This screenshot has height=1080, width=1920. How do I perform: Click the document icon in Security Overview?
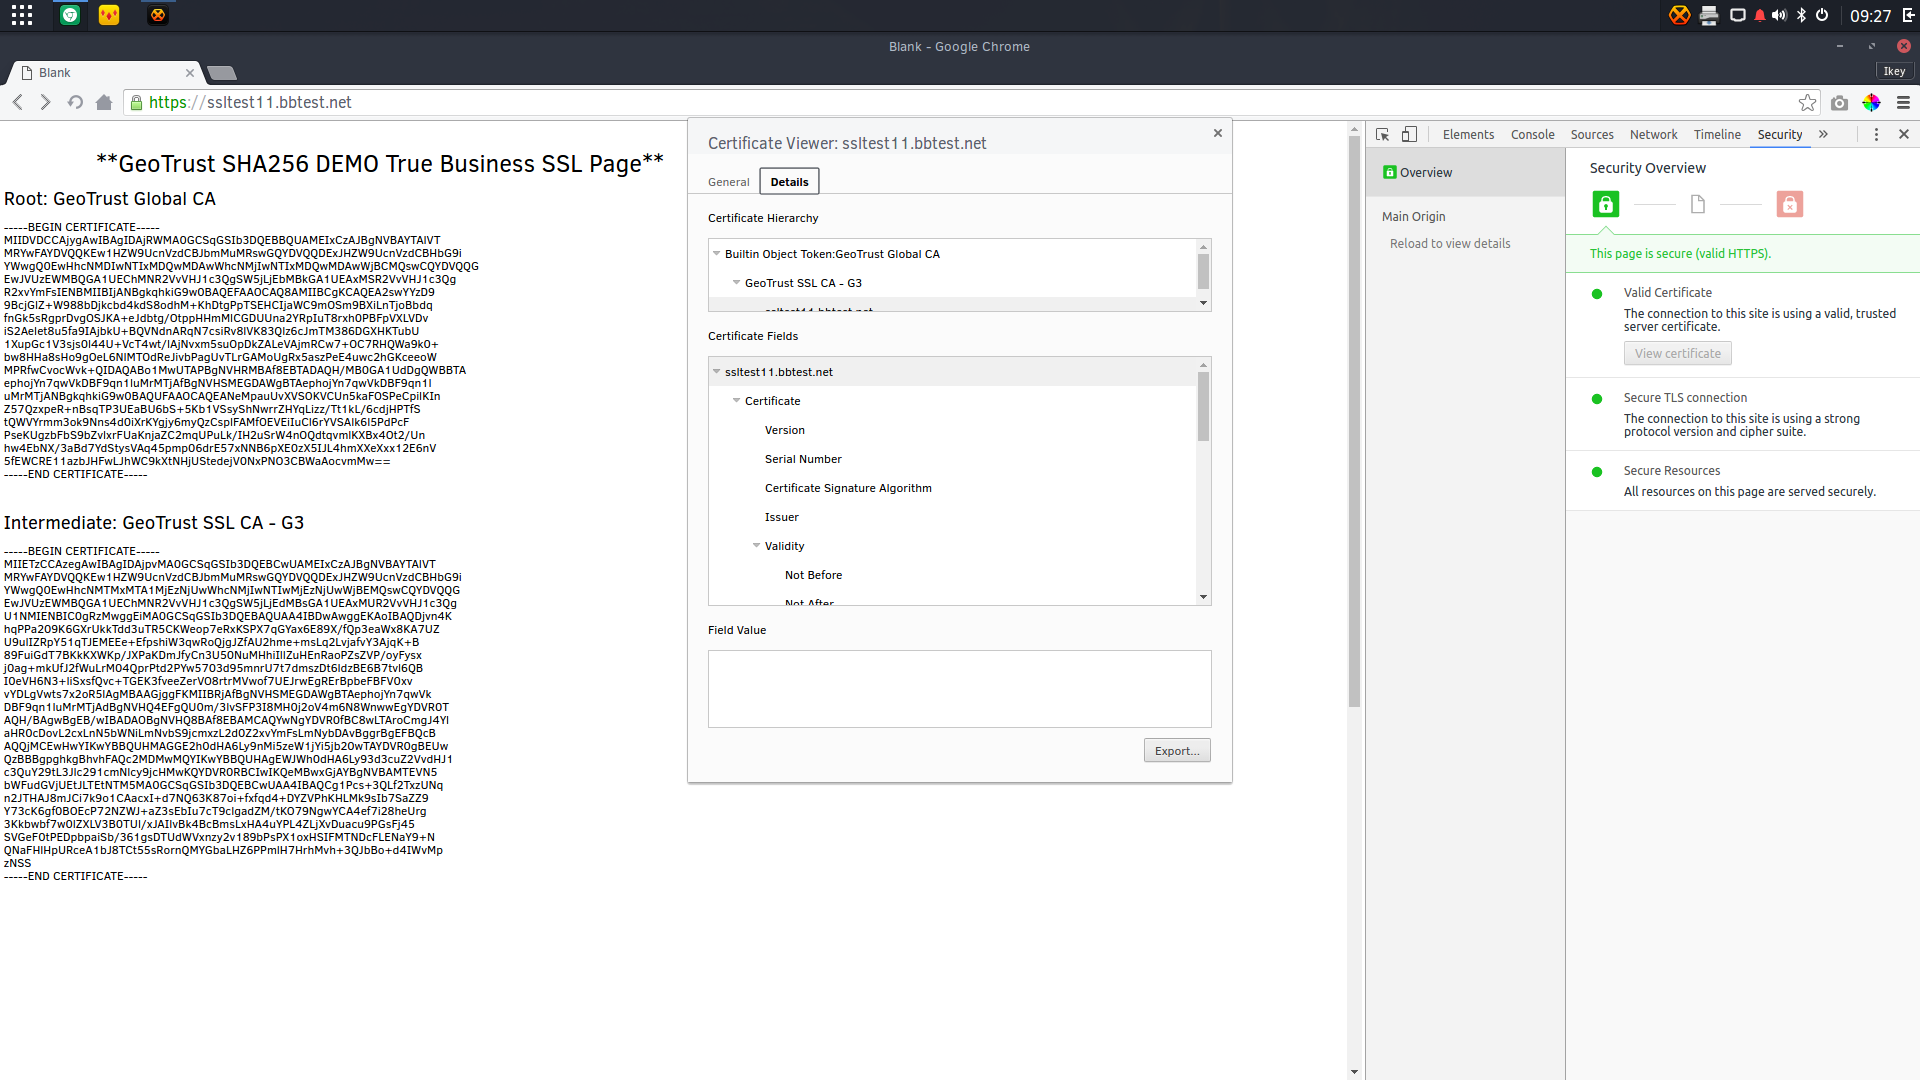click(x=1697, y=204)
